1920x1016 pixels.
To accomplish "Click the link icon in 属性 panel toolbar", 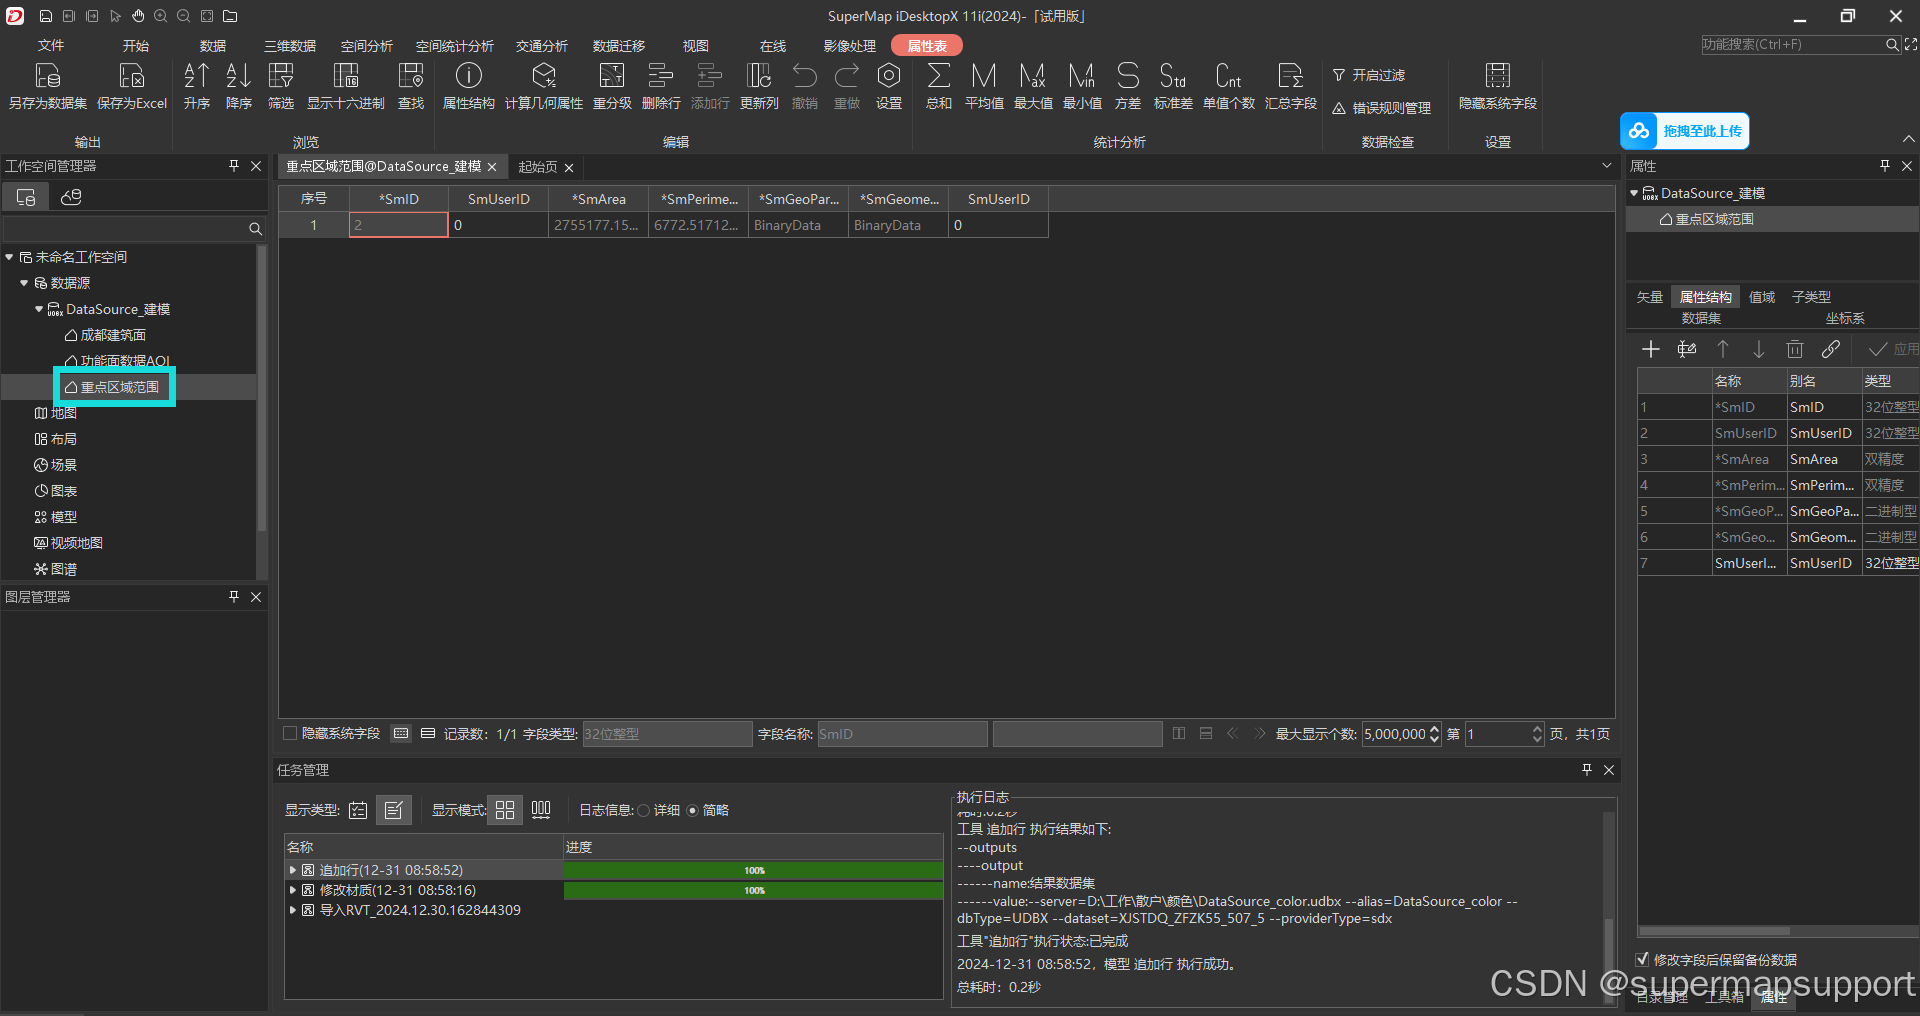I will 1831,349.
